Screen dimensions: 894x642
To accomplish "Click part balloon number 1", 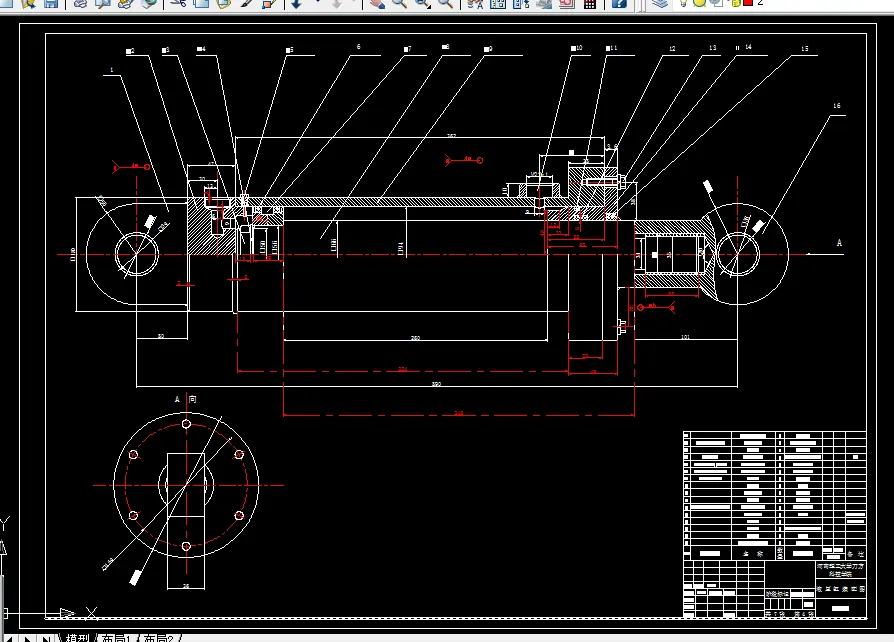I will tap(112, 70).
